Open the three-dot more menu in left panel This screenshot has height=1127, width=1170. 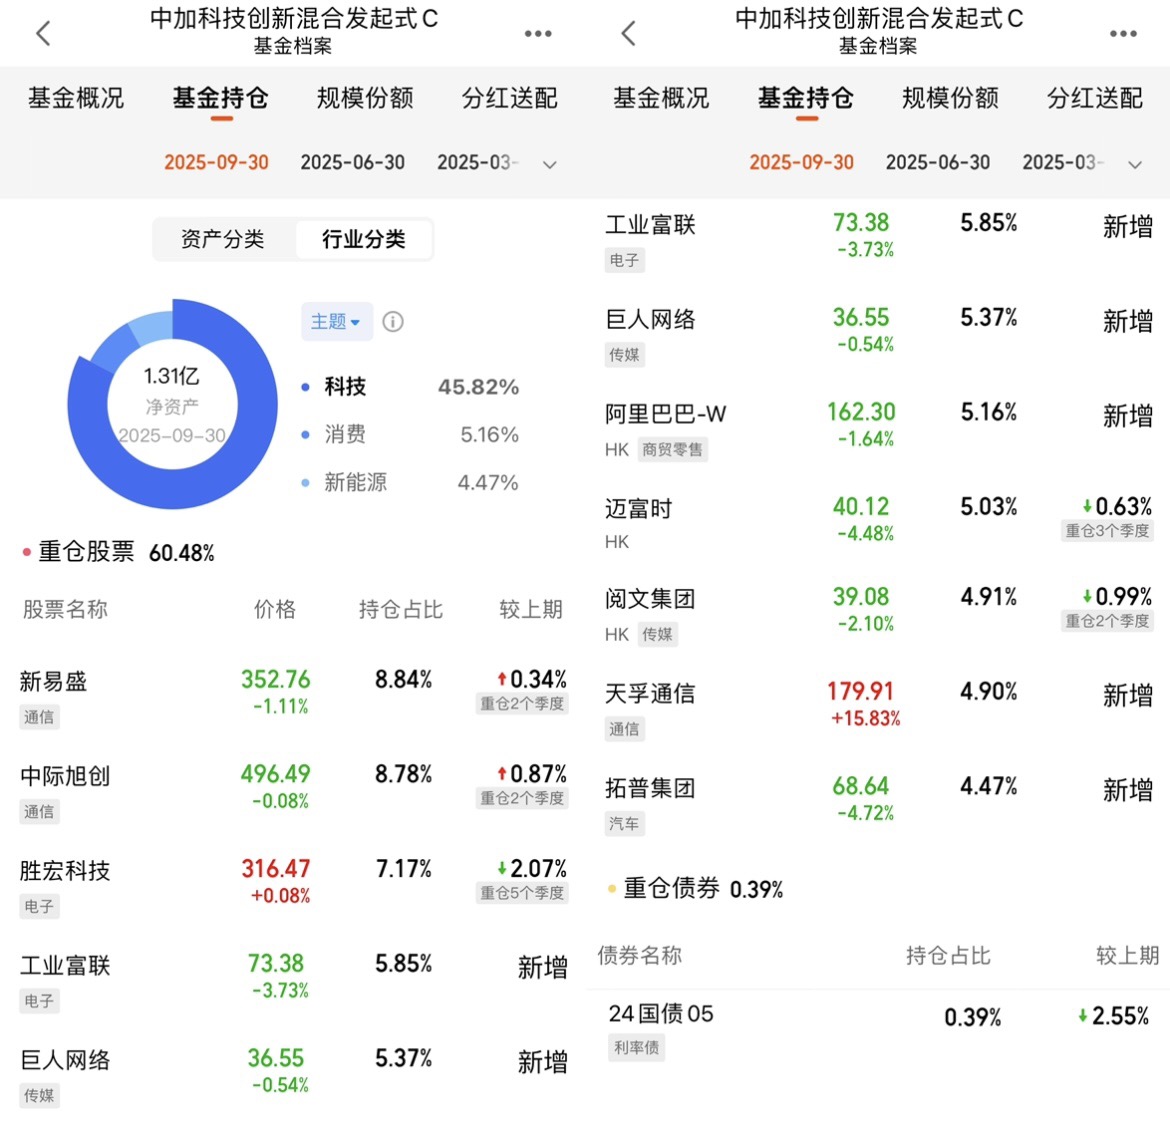[x=537, y=34]
